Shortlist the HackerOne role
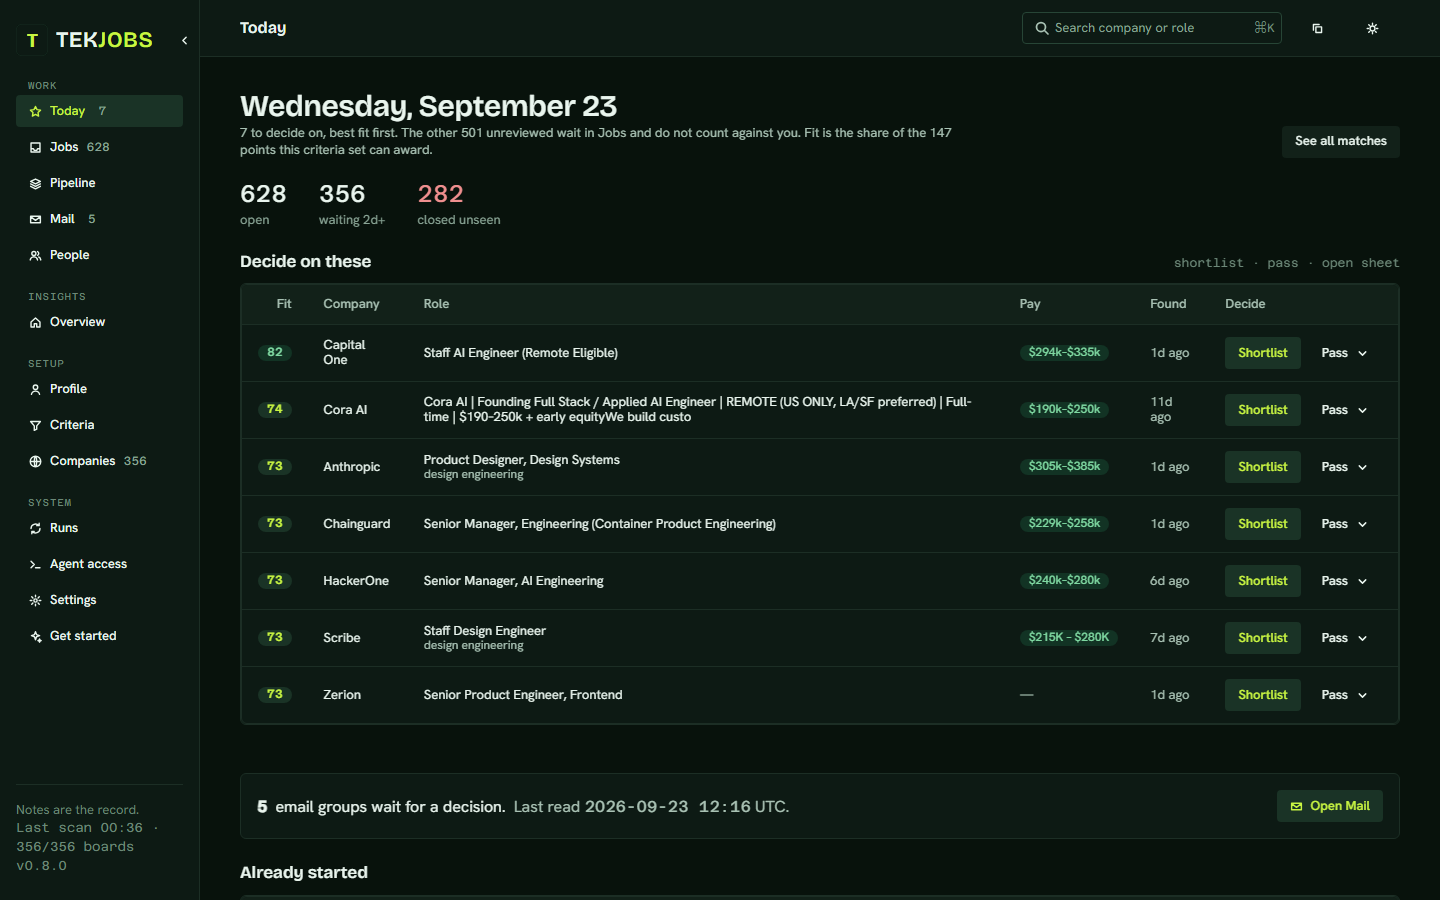 click(x=1262, y=581)
